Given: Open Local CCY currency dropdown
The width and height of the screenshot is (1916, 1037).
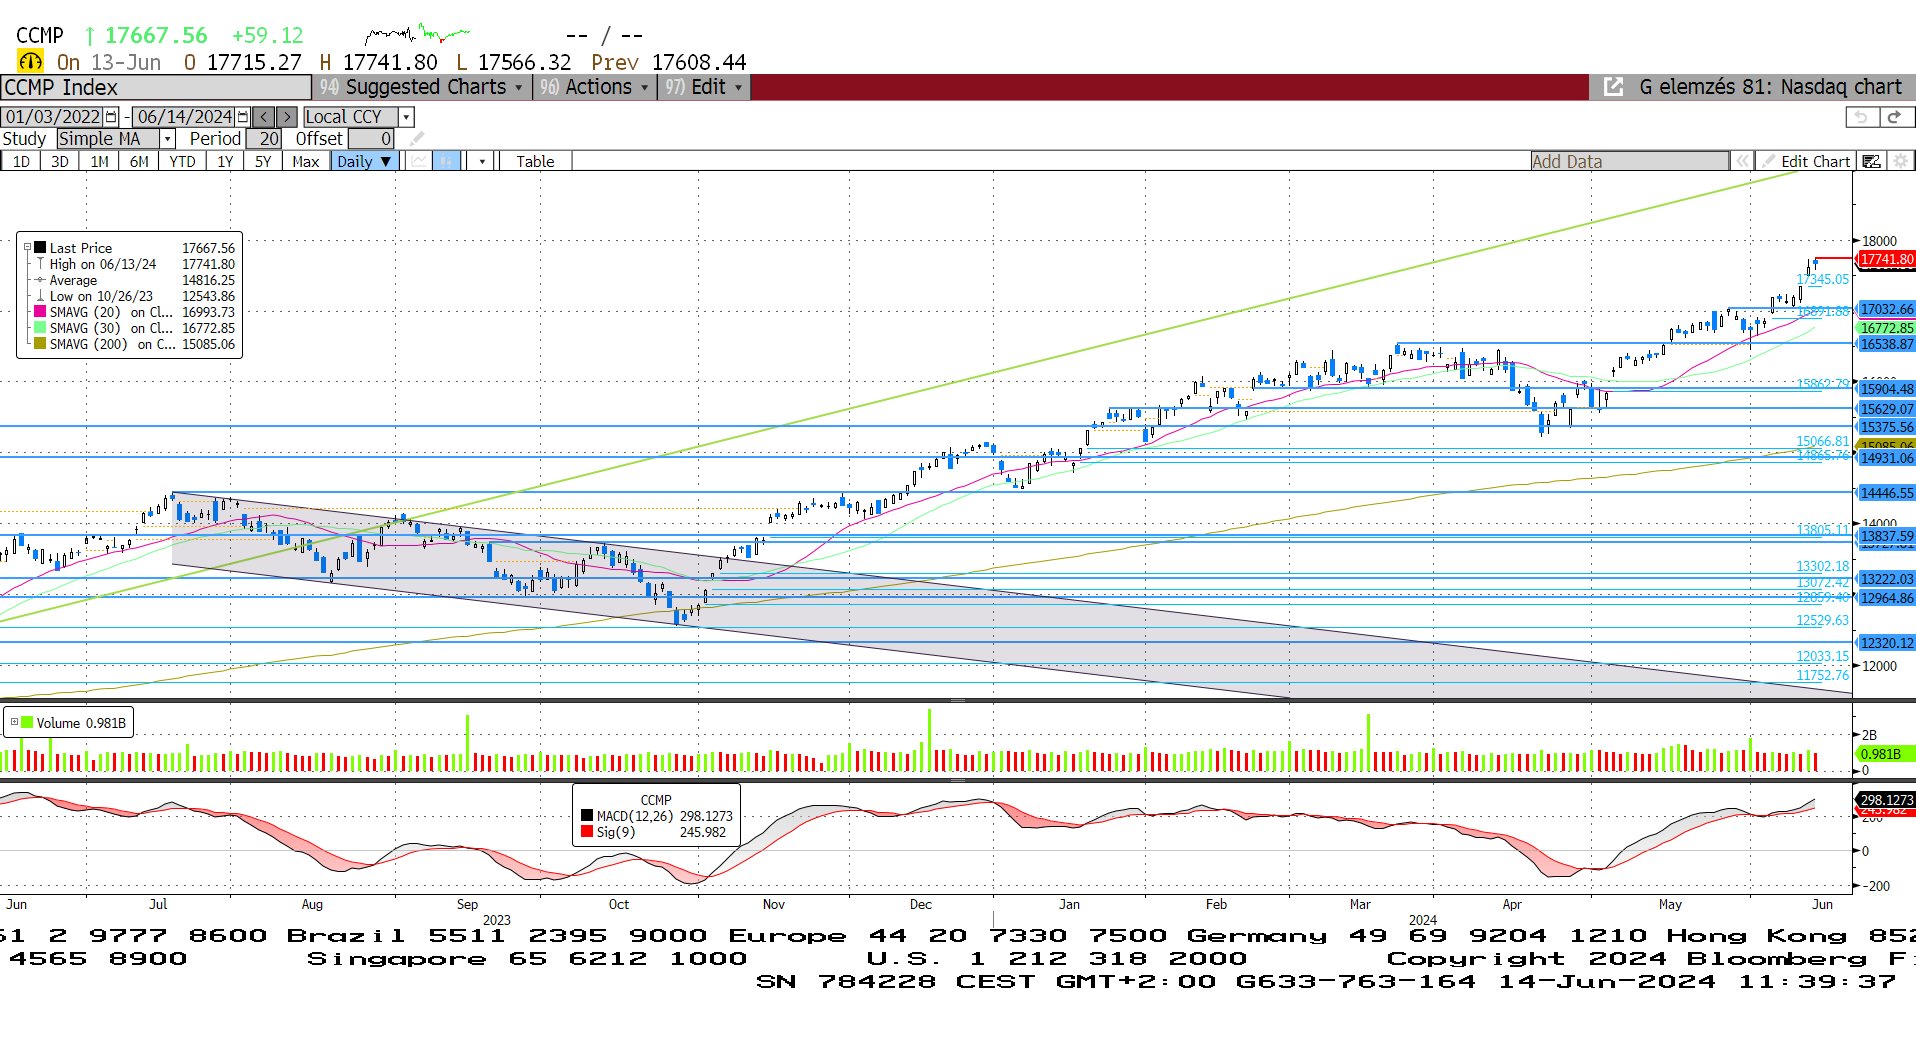Looking at the screenshot, I should 406,117.
